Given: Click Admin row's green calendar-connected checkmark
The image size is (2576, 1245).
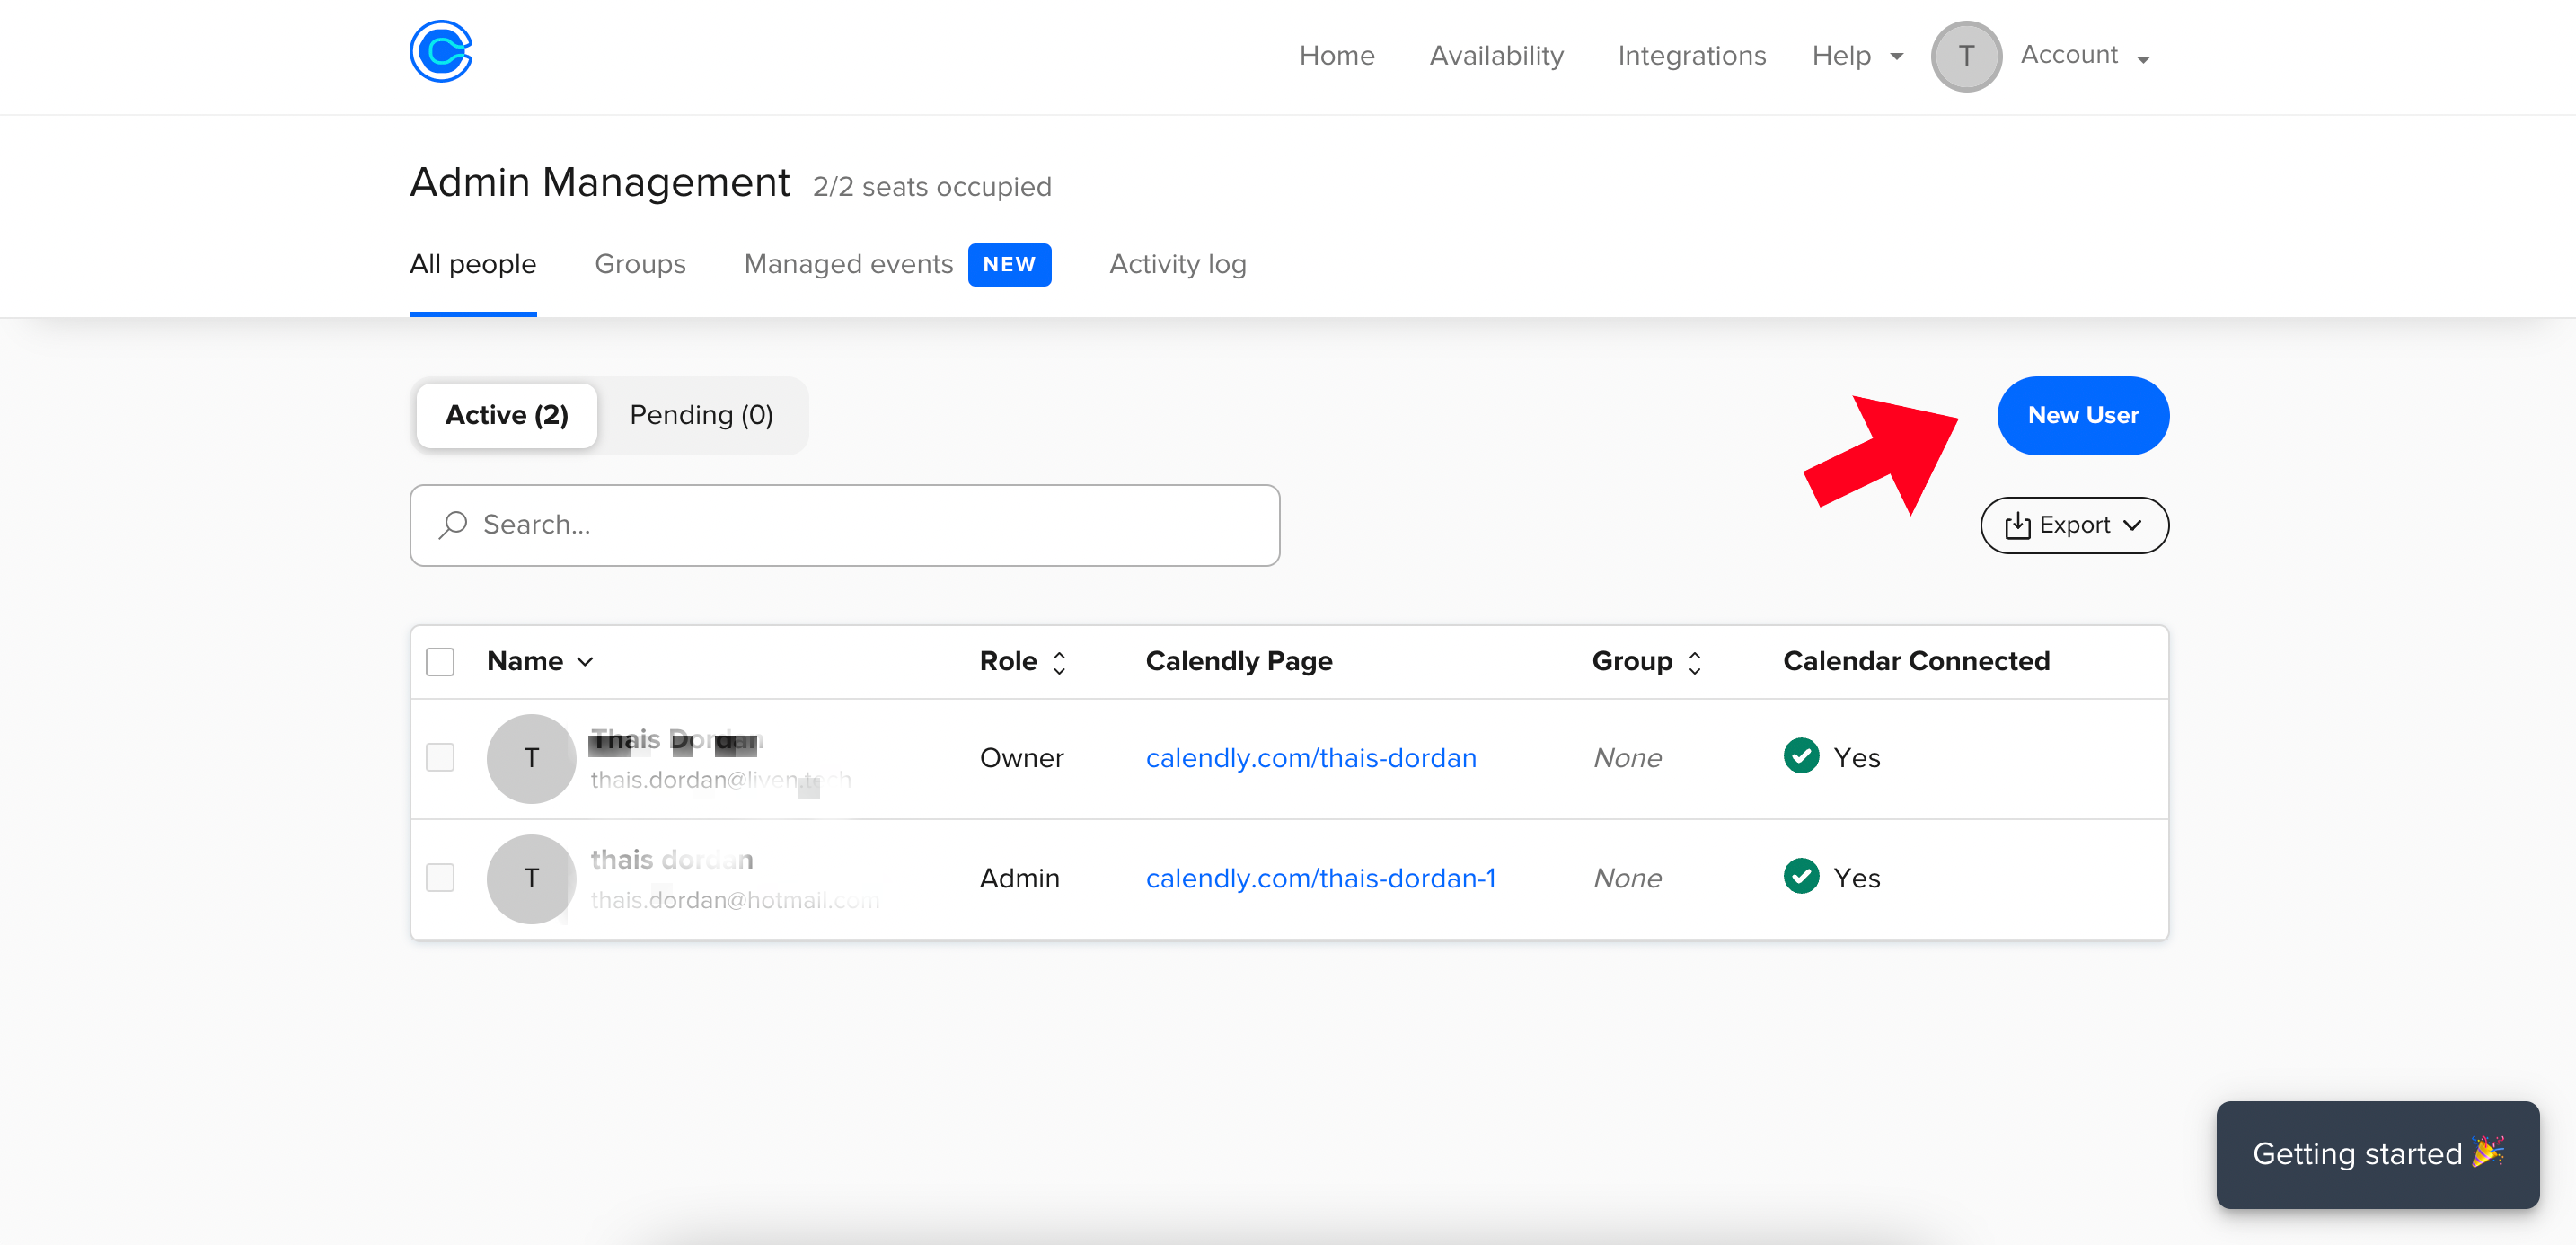Looking at the screenshot, I should [x=1801, y=876].
